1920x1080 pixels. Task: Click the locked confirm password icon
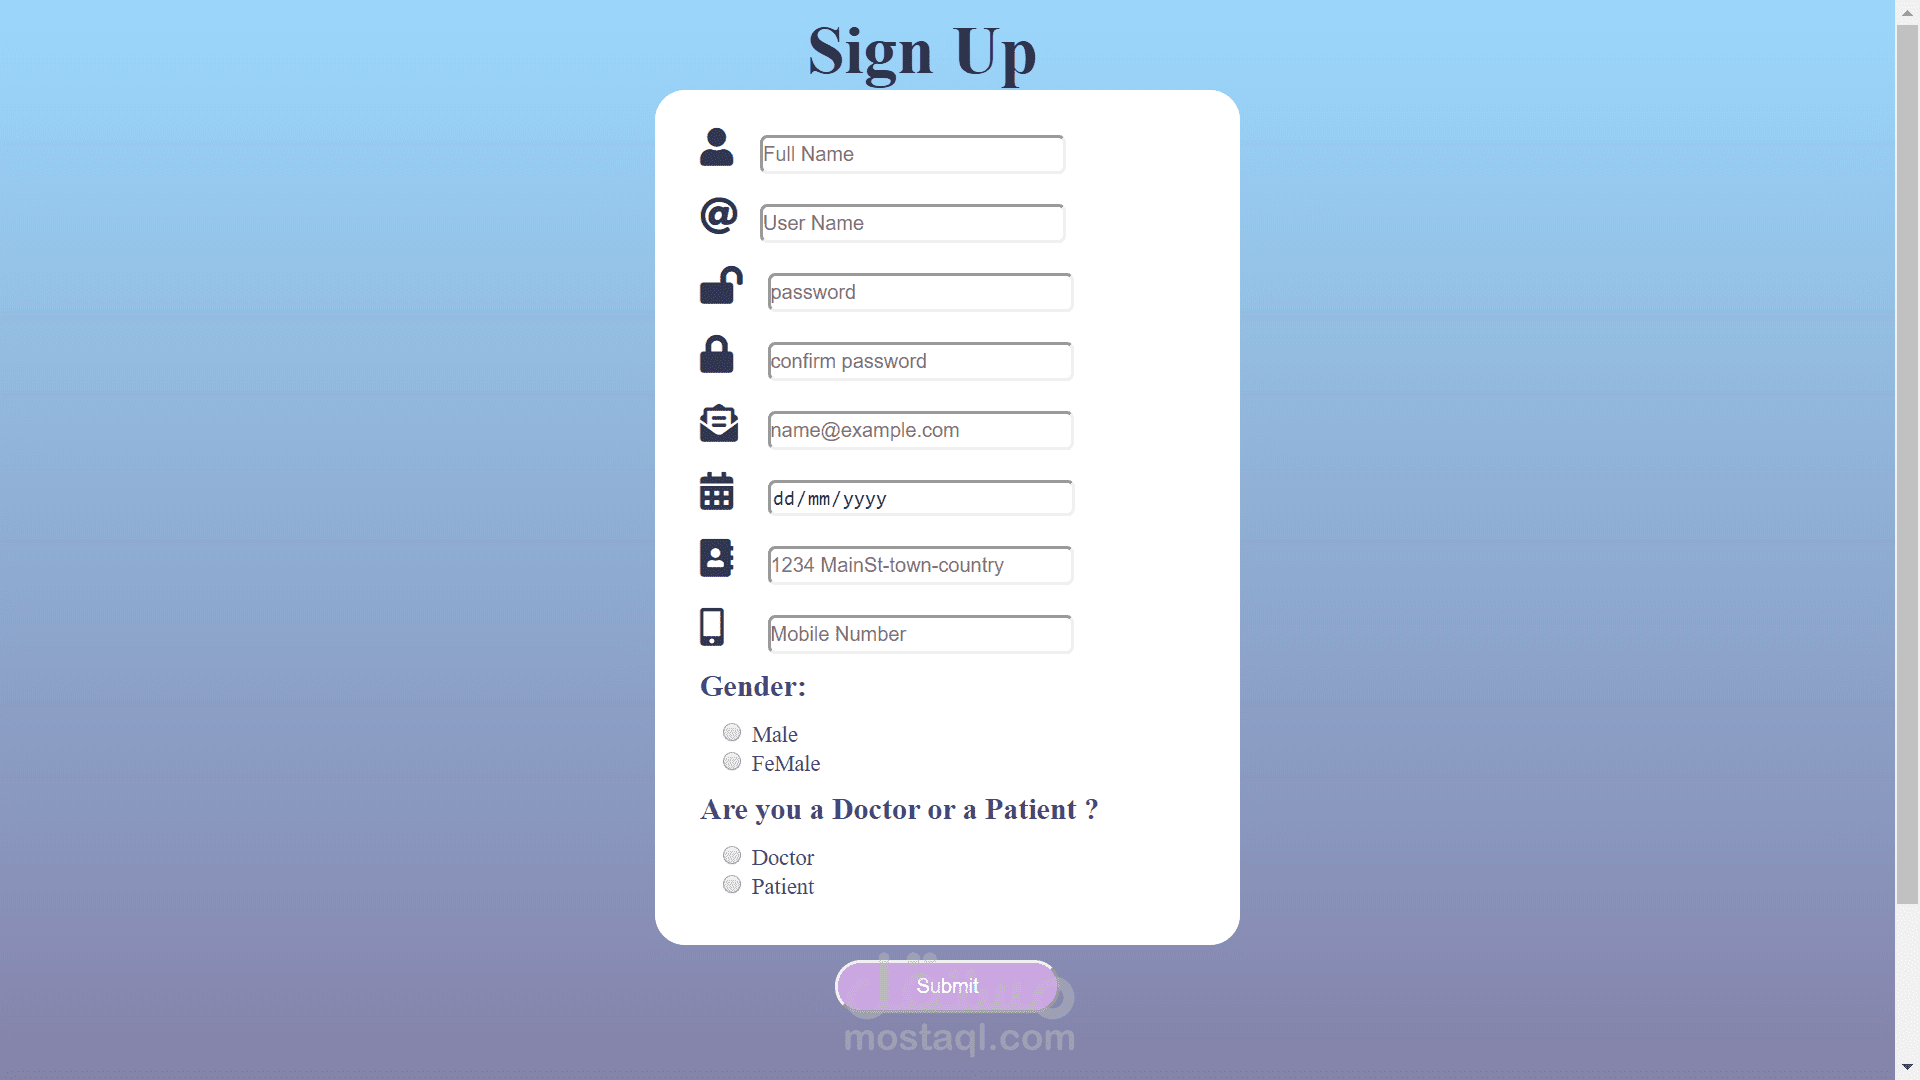pos(716,356)
